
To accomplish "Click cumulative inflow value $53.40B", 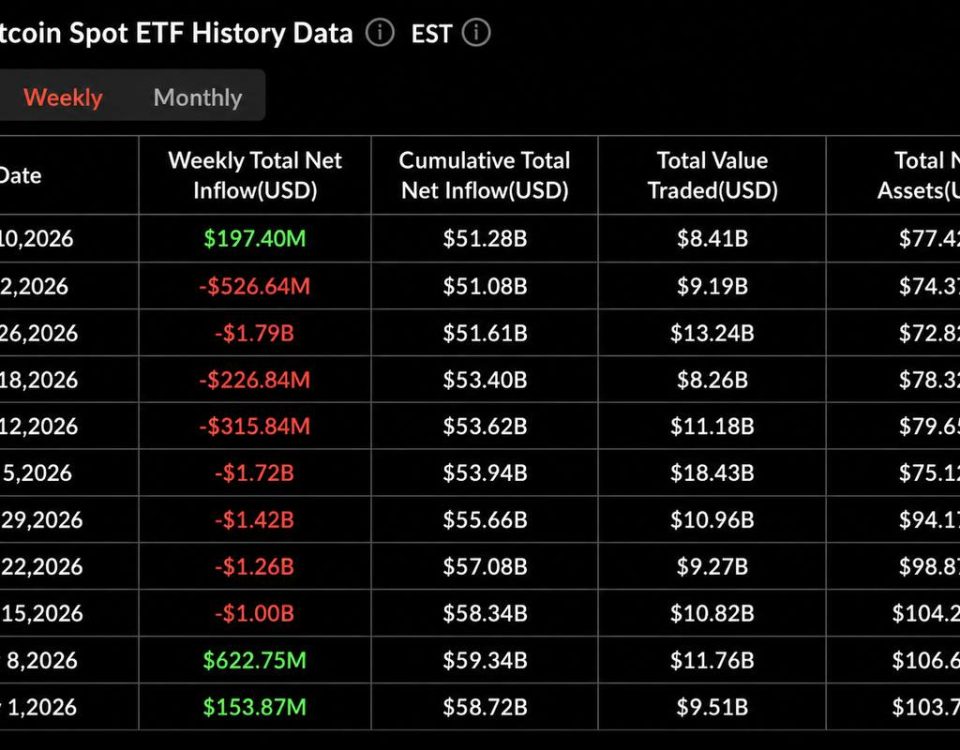I will 485,380.
